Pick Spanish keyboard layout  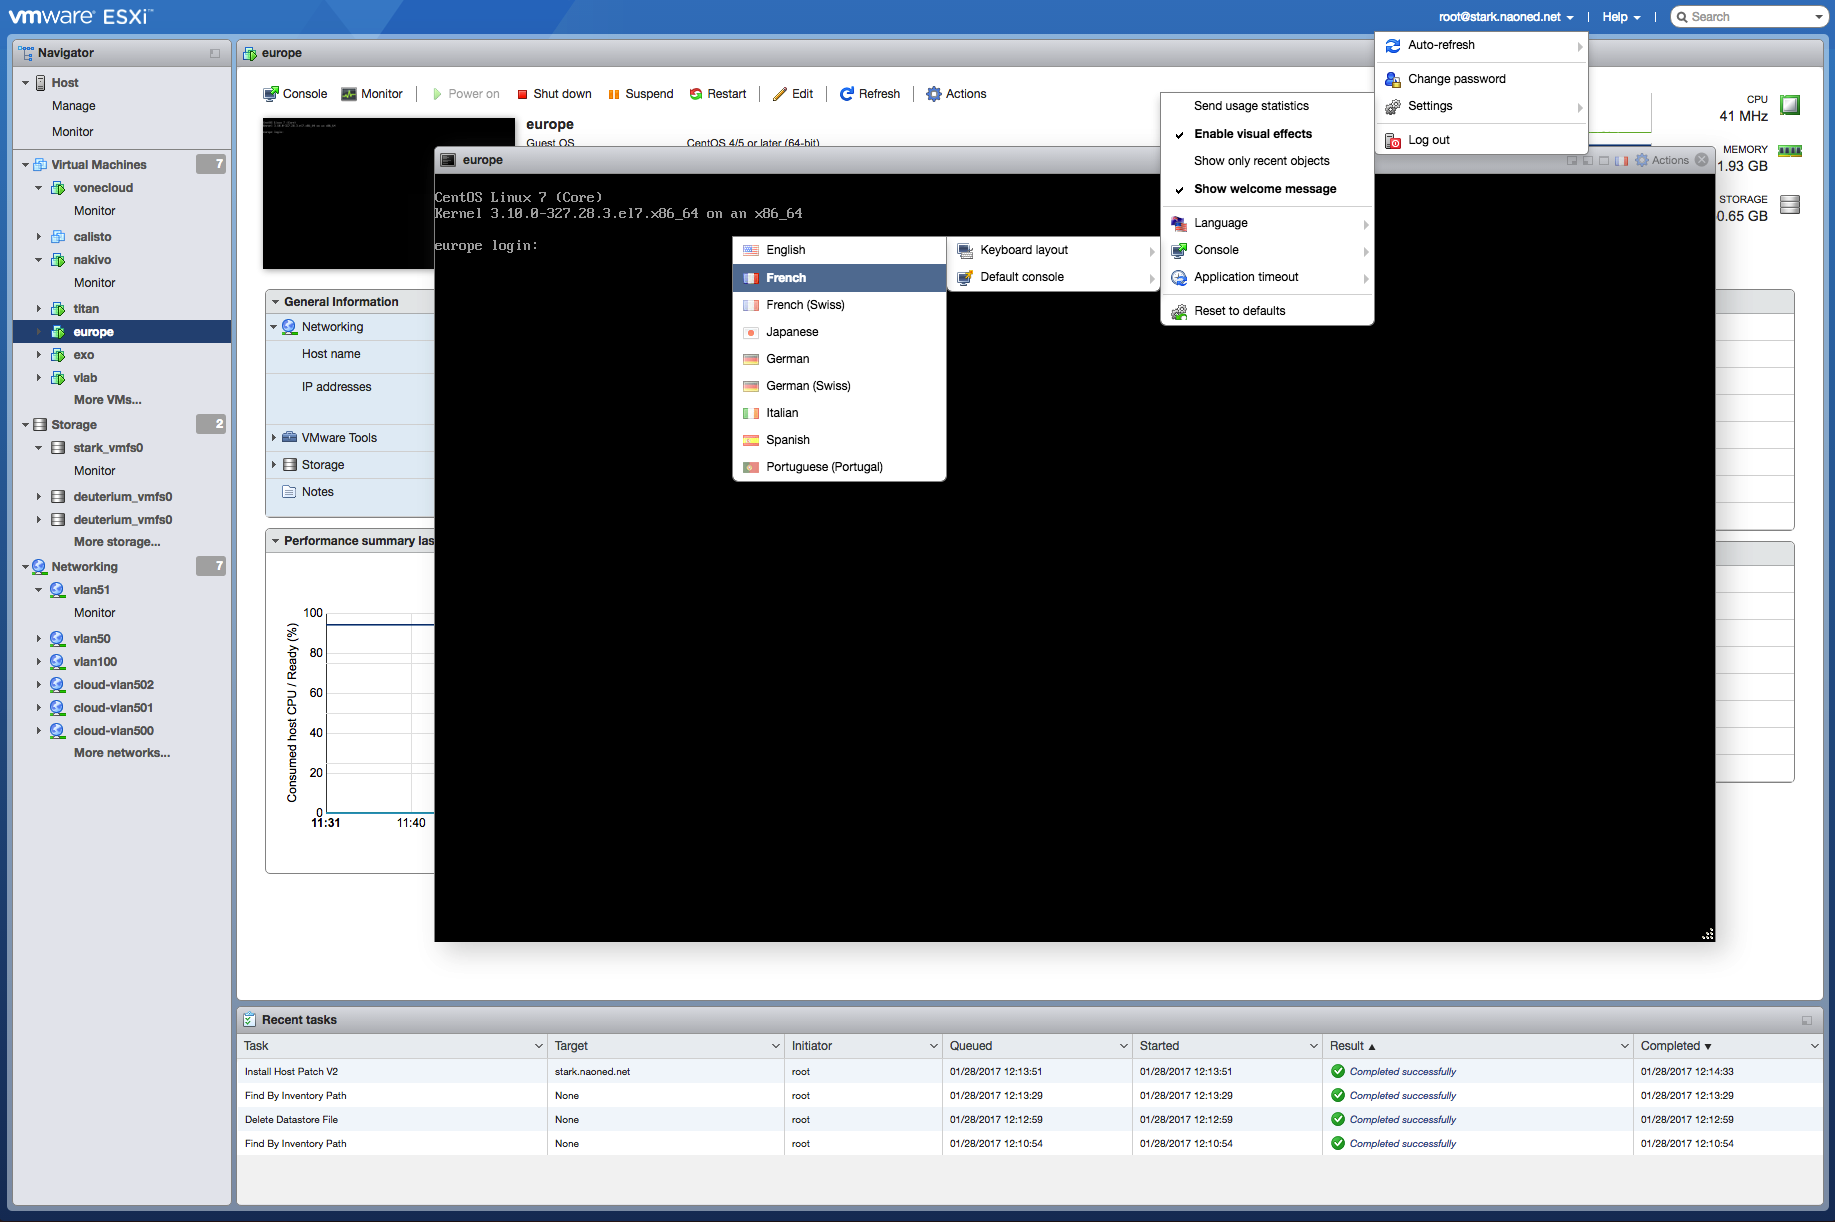click(839, 440)
